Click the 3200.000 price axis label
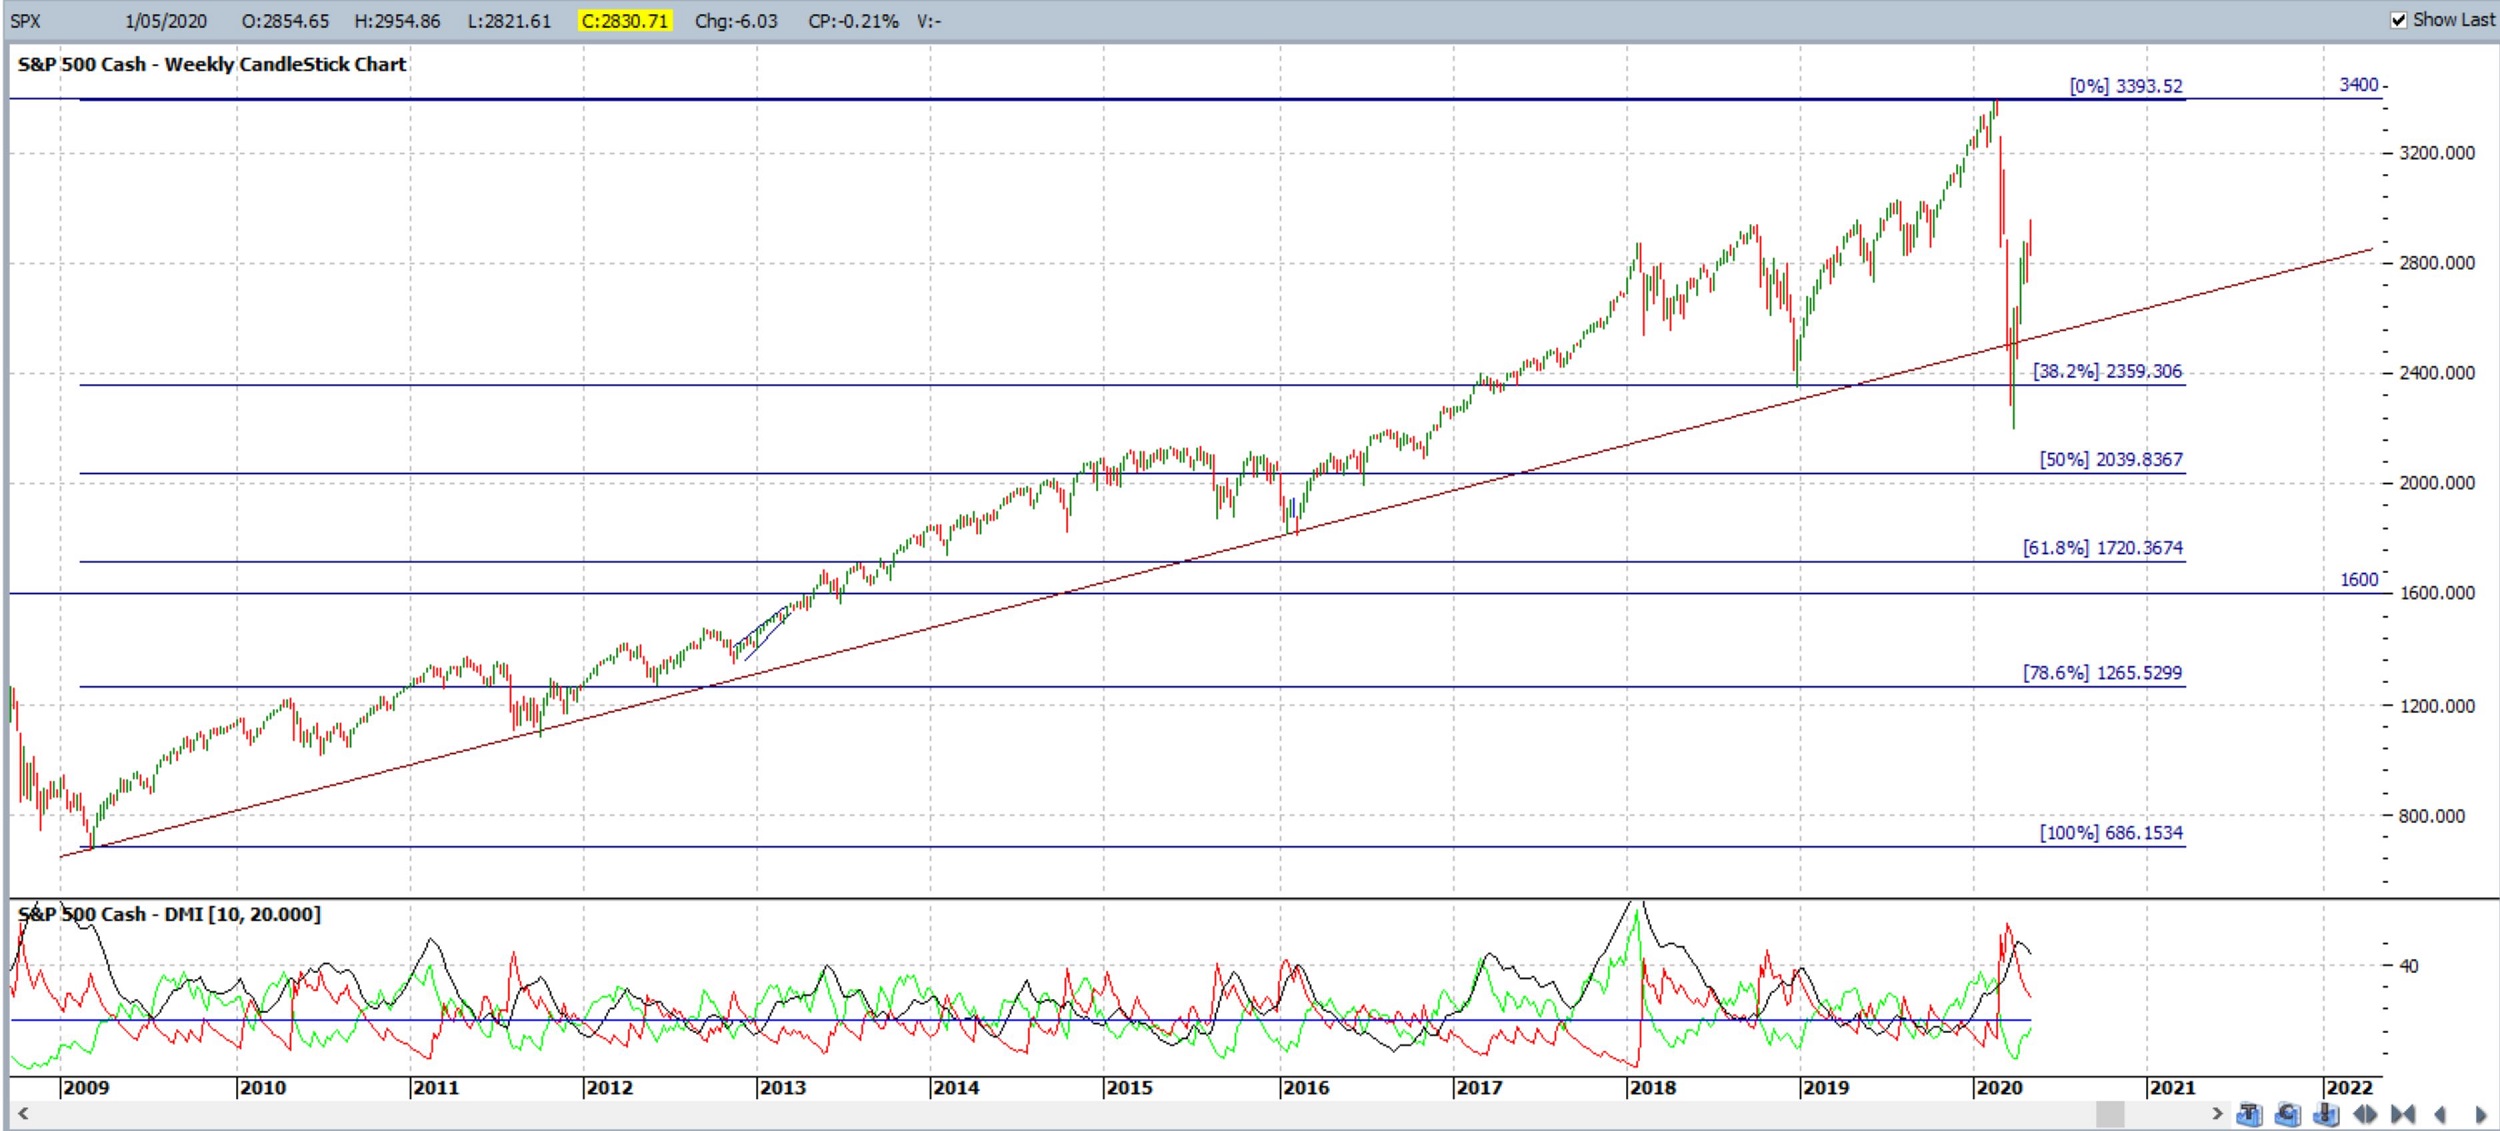2500x1131 pixels. pyautogui.click(x=2437, y=154)
